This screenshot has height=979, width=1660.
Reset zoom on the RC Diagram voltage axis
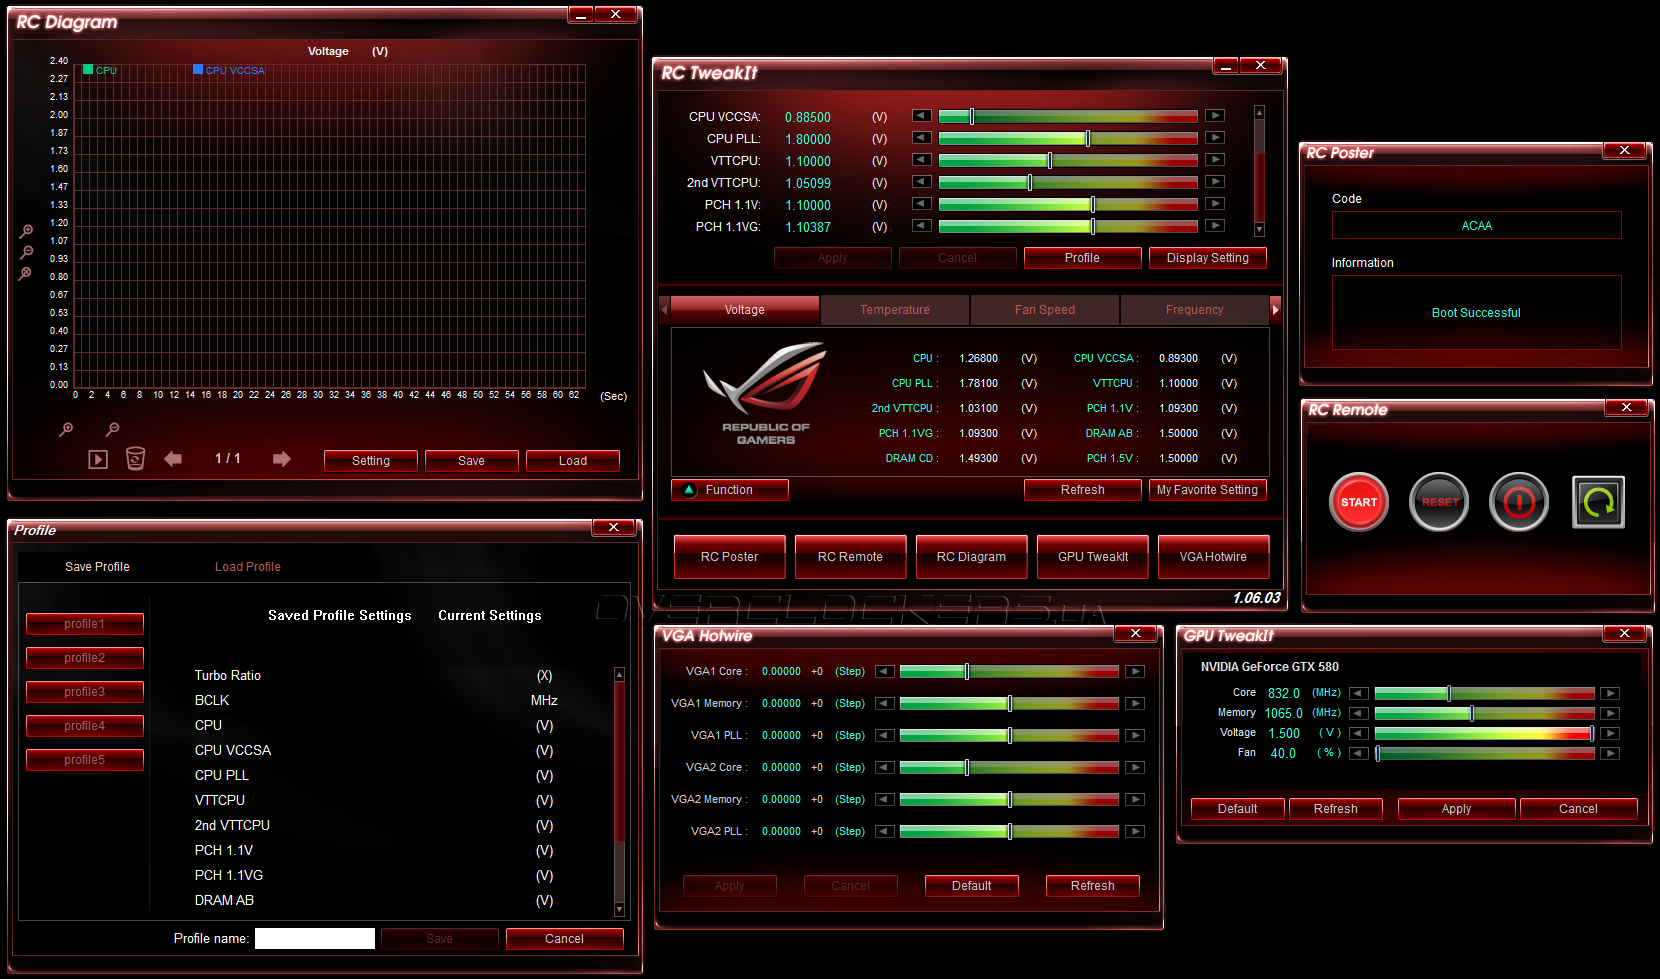pyautogui.click(x=26, y=273)
